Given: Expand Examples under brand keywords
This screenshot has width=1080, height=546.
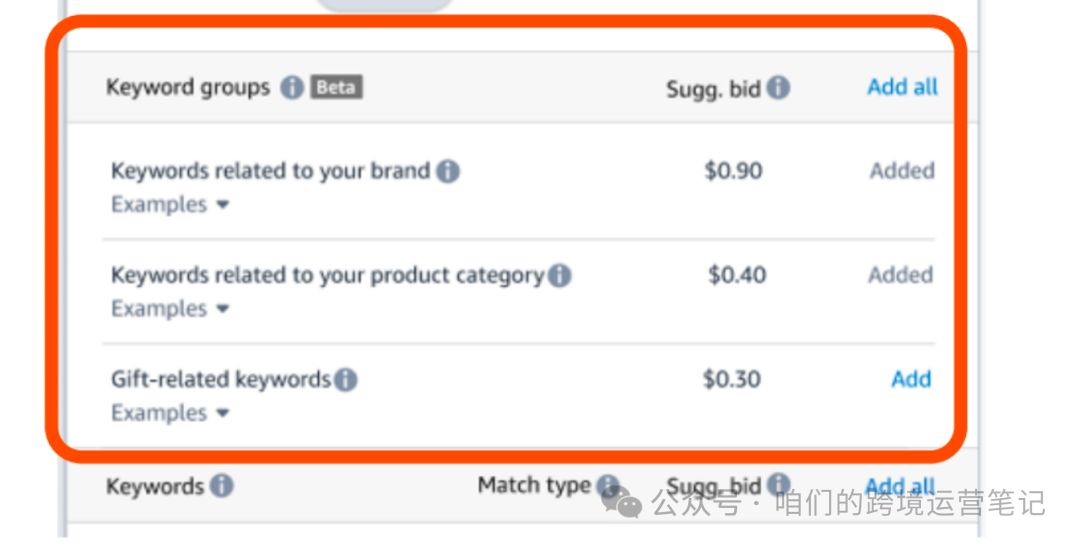Looking at the screenshot, I should coord(170,204).
